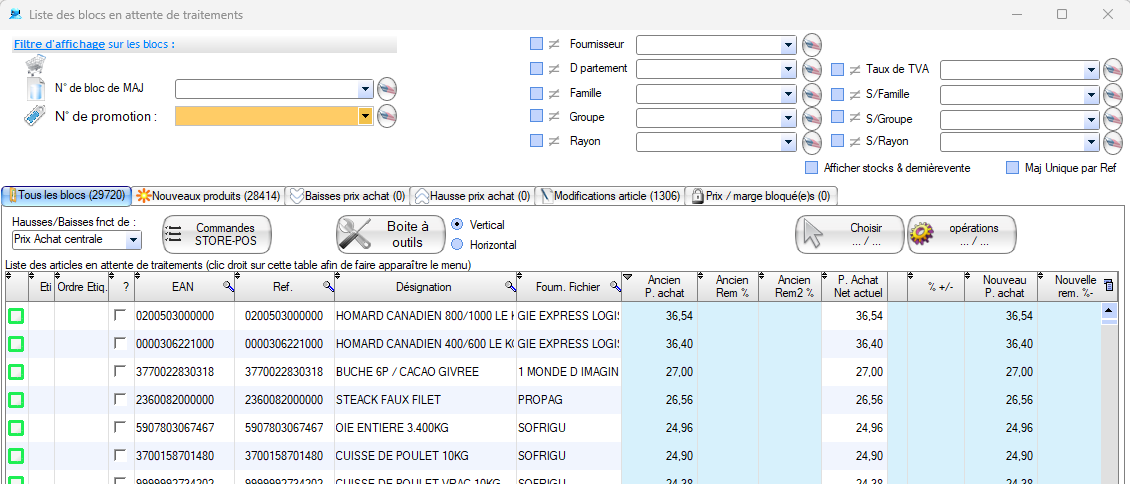The height and width of the screenshot is (484, 1130).
Task: Click the green status square on HOMARD 800/1000 row
Action: coord(16,316)
